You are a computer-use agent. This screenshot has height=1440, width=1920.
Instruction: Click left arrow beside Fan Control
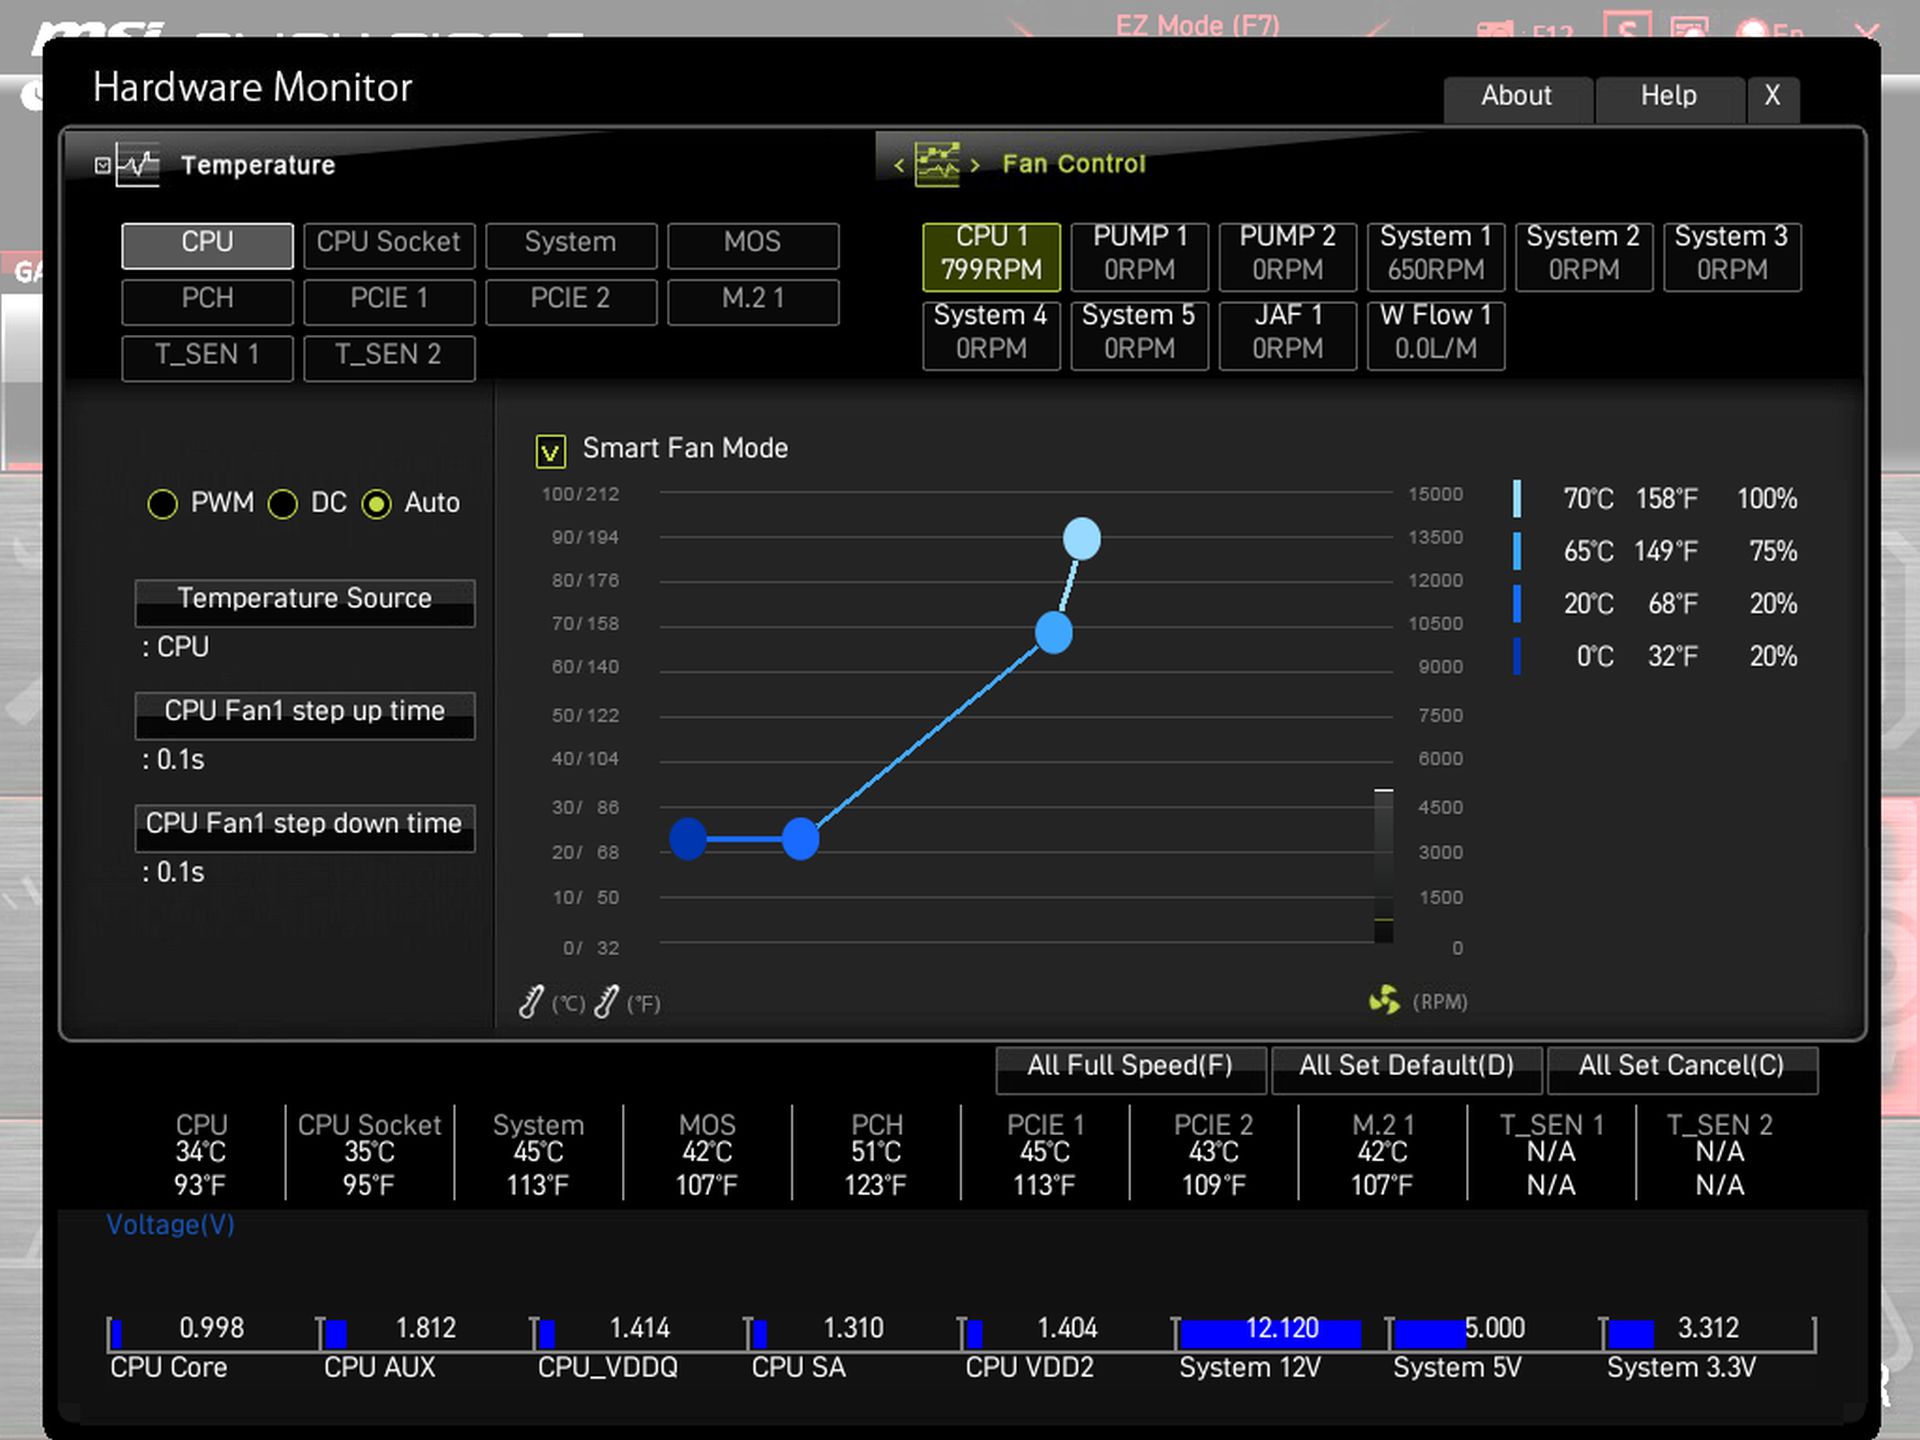[x=899, y=165]
